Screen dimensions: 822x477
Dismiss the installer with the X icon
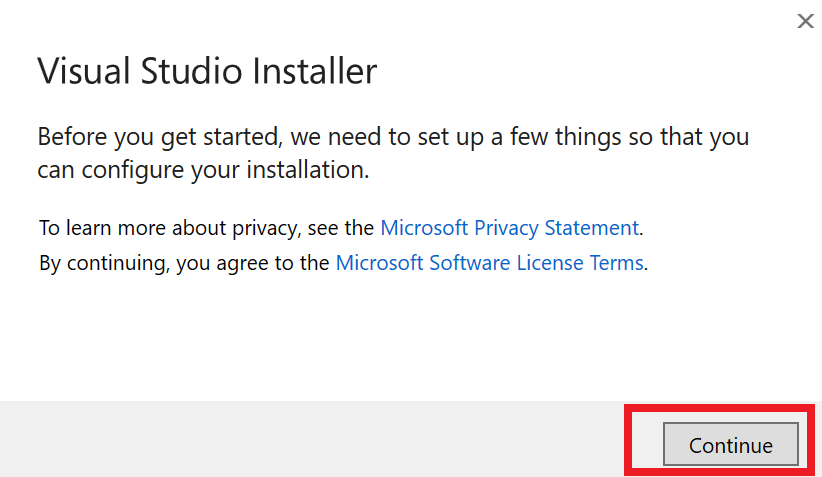[x=805, y=21]
